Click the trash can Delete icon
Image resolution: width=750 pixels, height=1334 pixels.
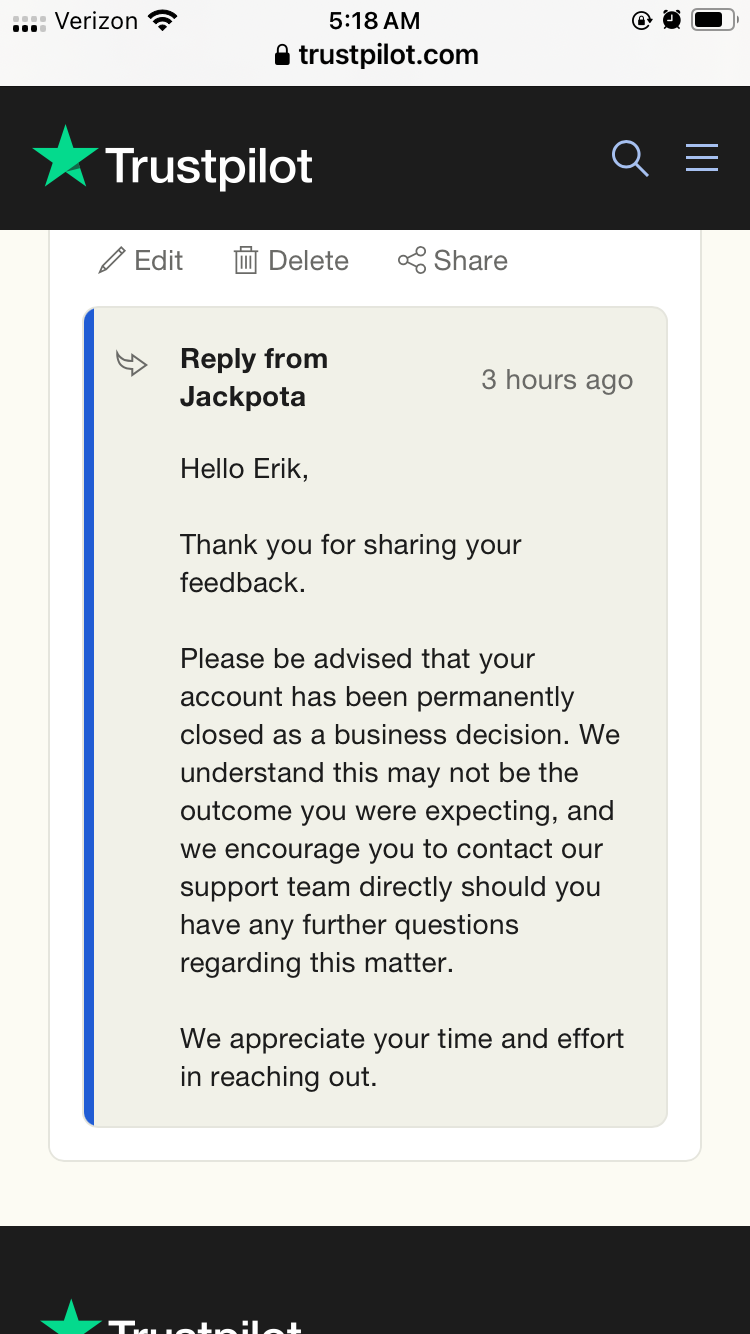246,260
